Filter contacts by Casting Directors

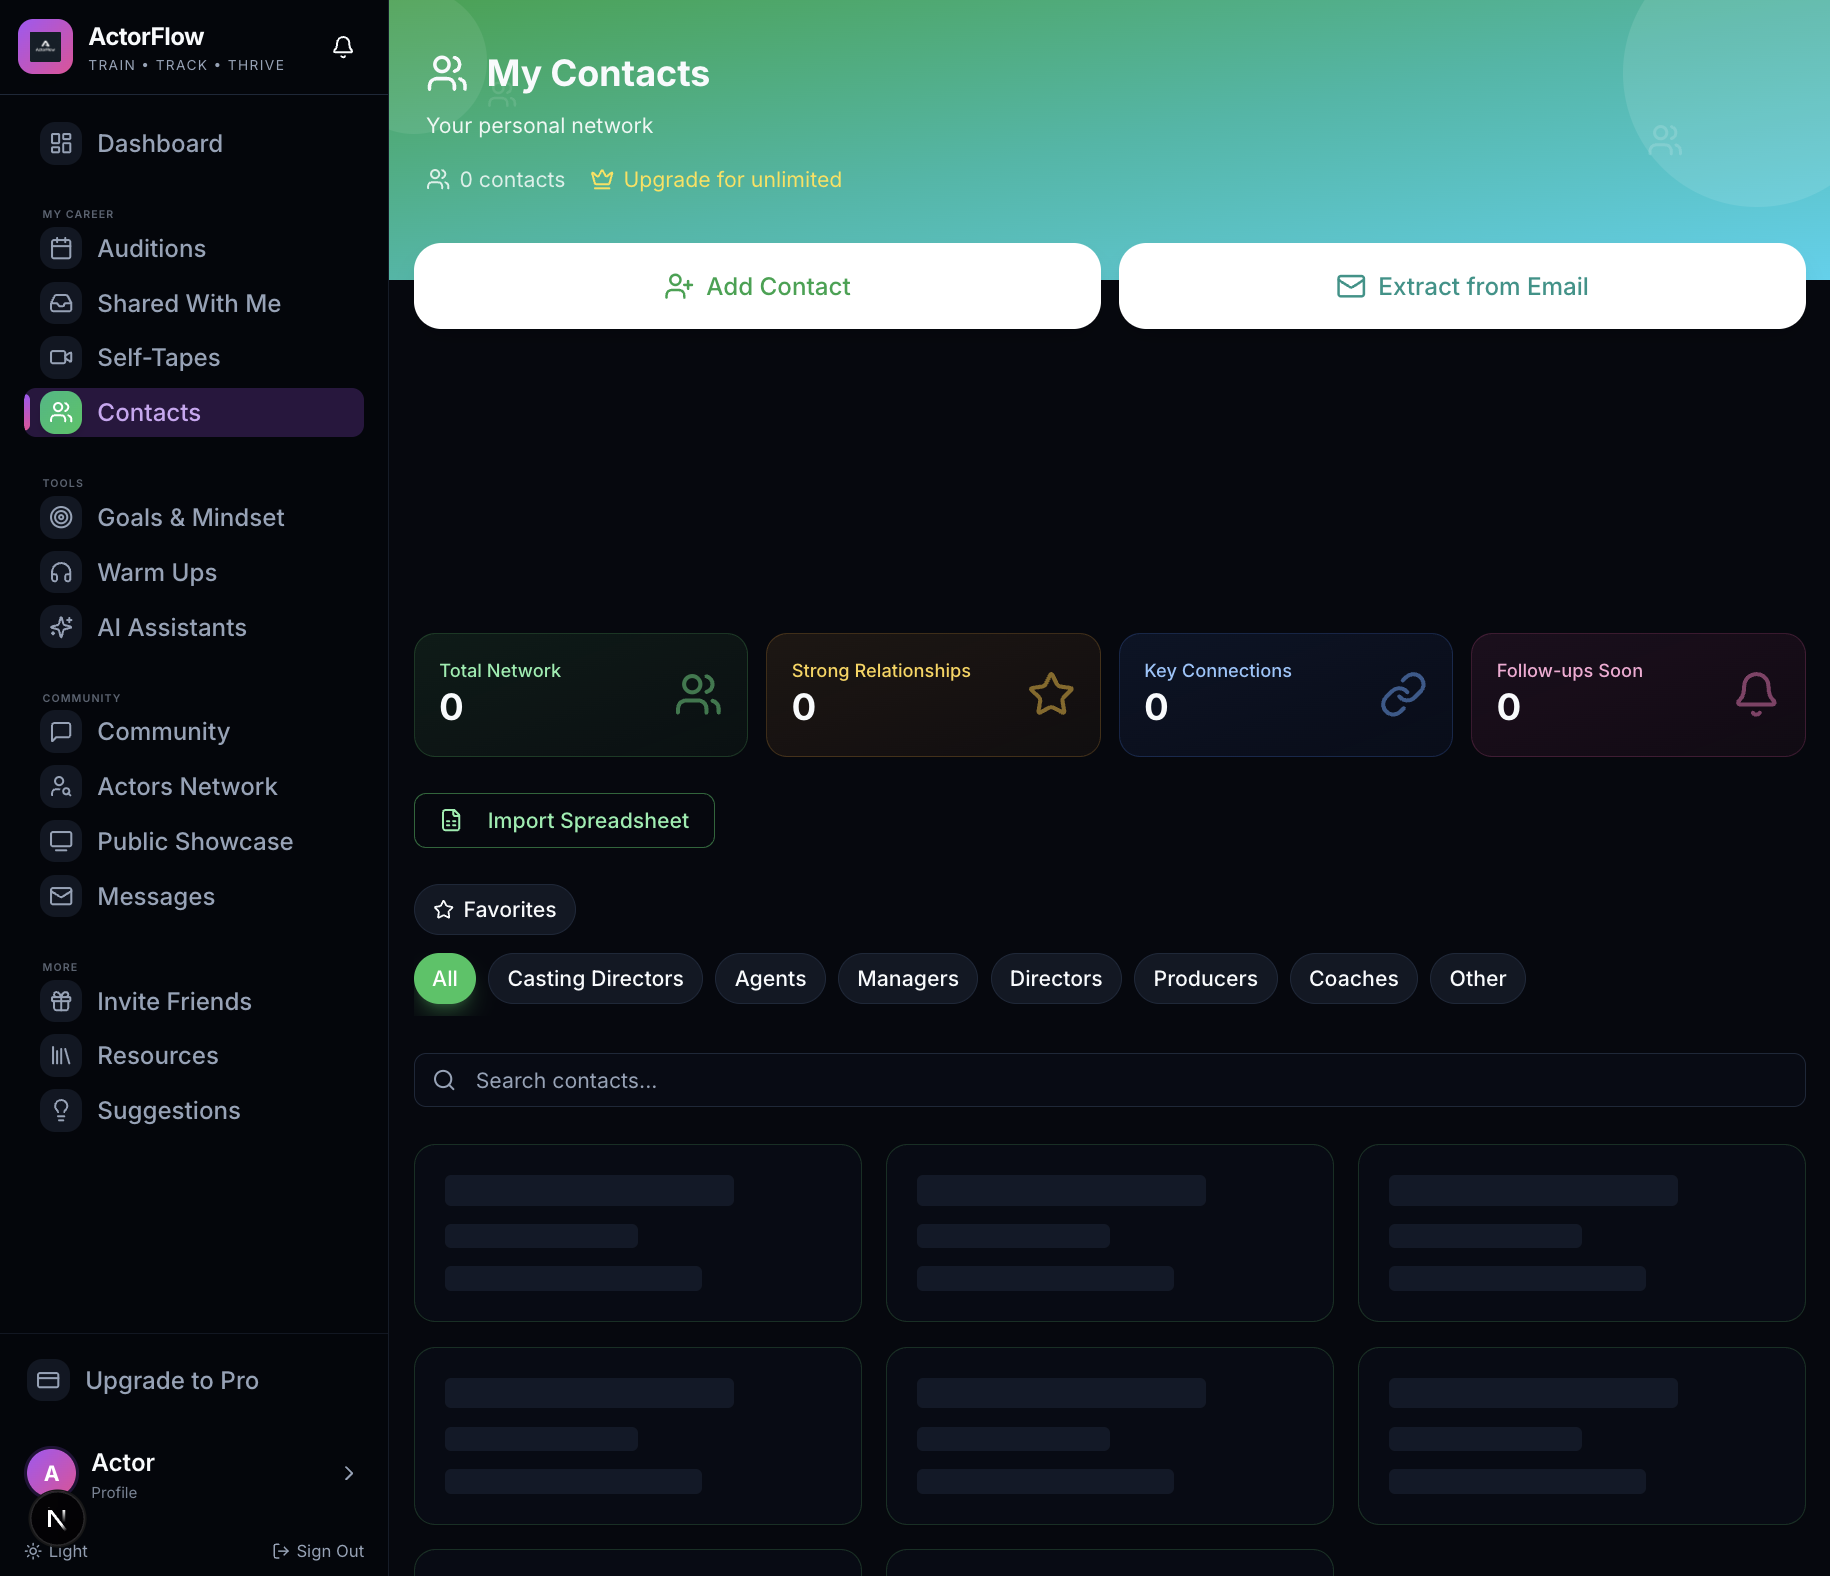click(x=595, y=978)
